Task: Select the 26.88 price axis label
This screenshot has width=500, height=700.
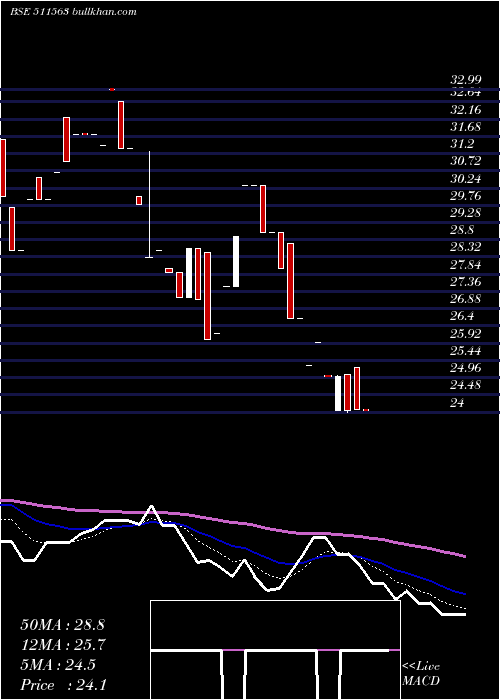Action: (x=466, y=299)
